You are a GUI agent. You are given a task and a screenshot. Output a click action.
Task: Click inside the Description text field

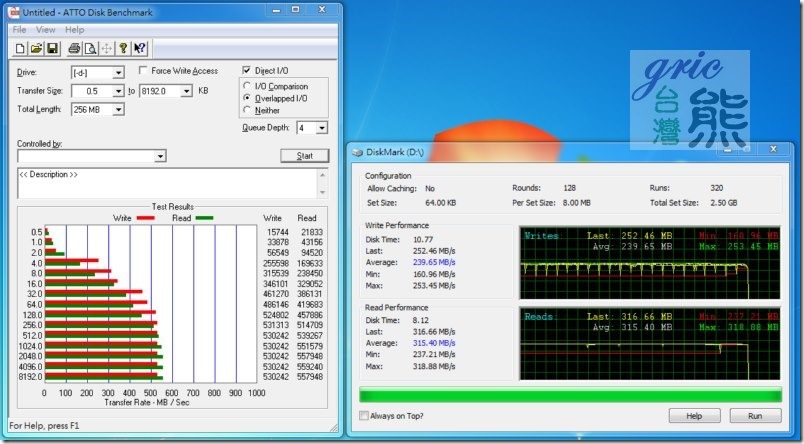coord(166,183)
